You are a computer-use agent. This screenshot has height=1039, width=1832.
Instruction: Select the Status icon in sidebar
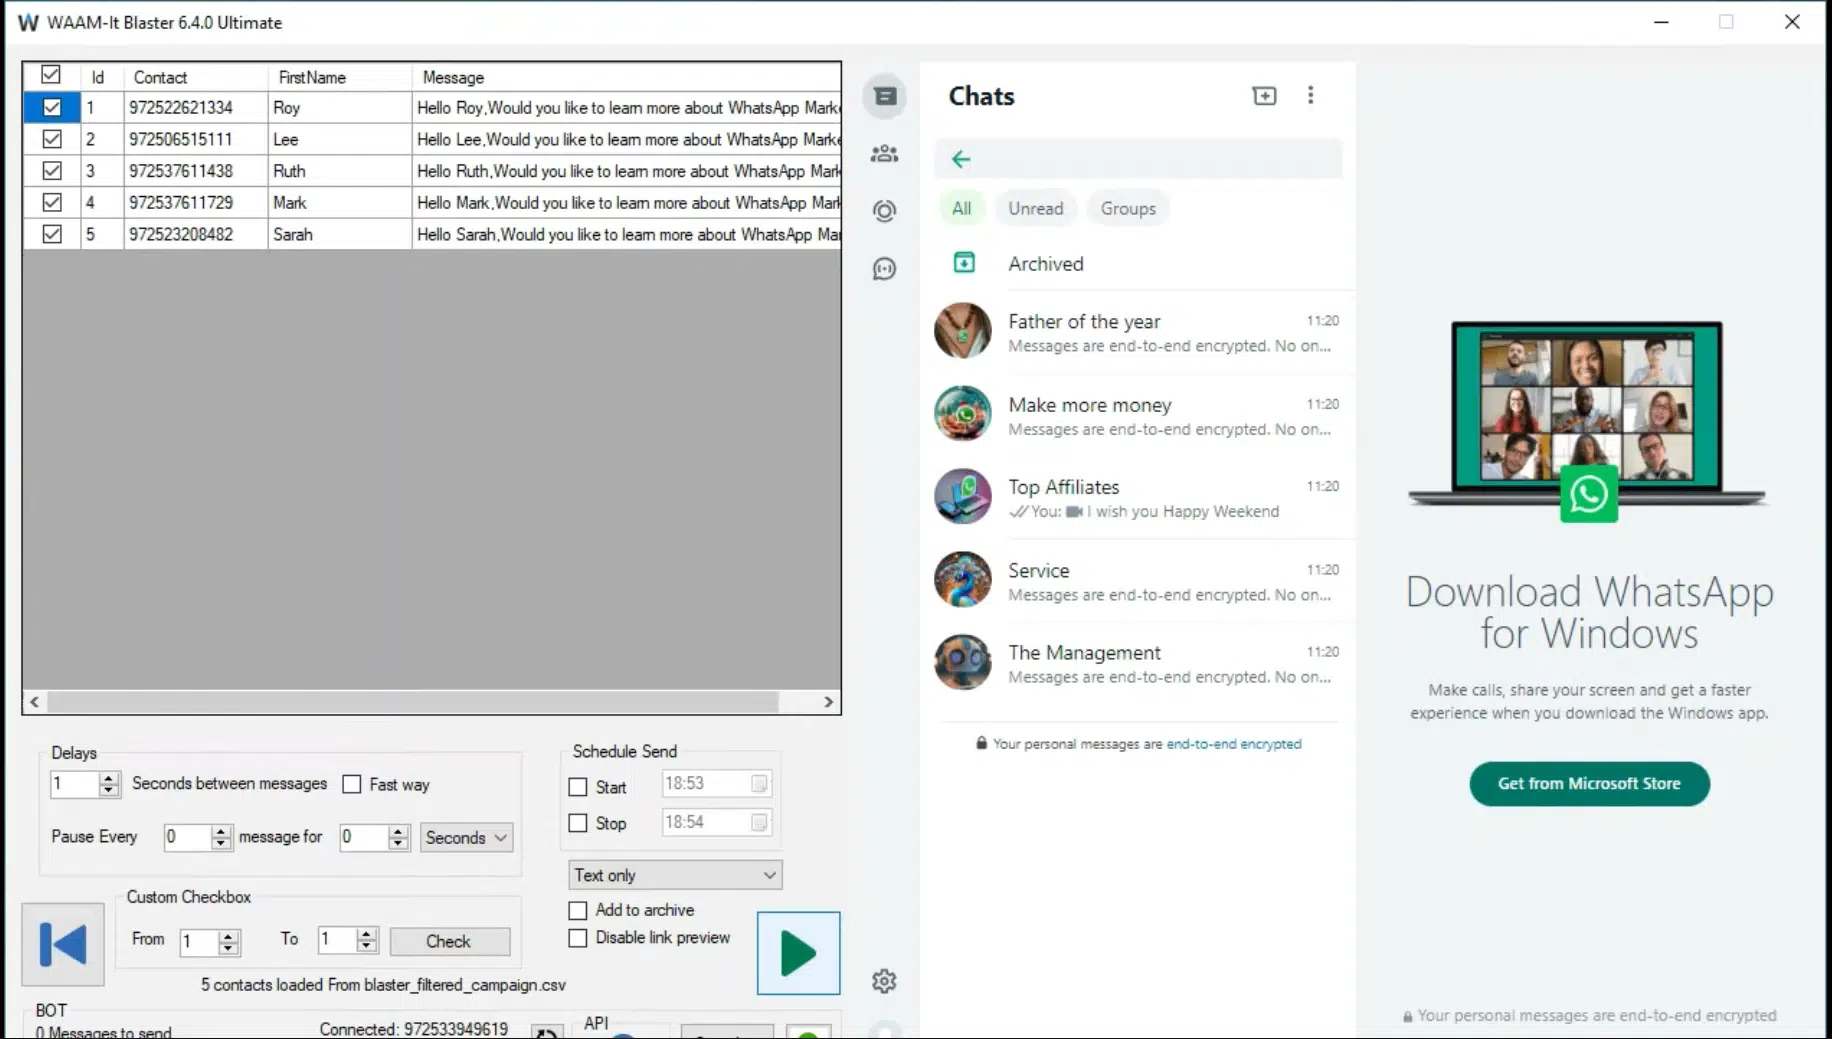coord(884,211)
